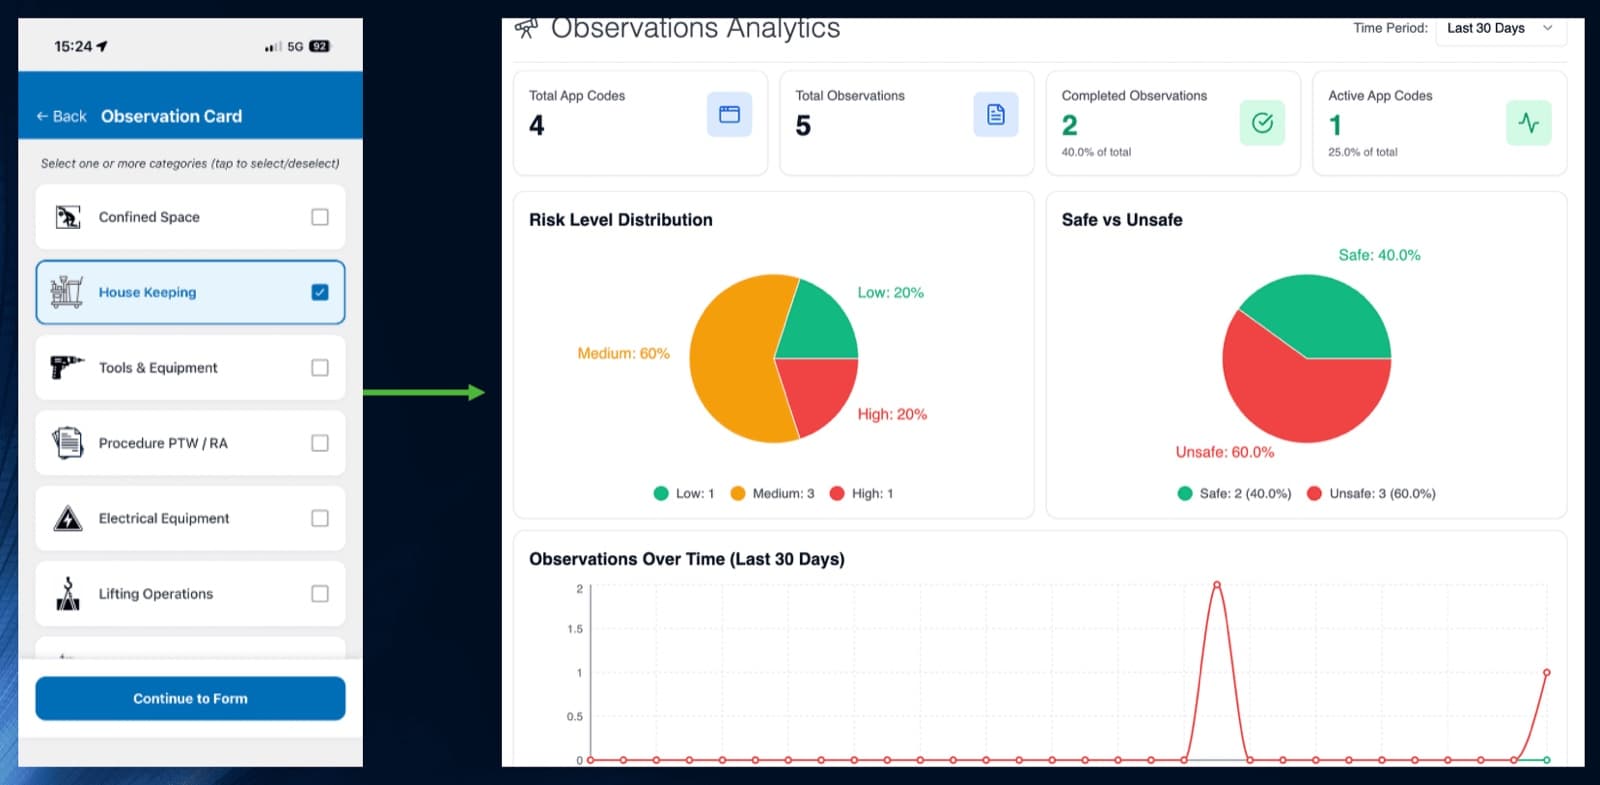Click the green Safe legend dot
The image size is (1600, 785).
pos(1185,493)
